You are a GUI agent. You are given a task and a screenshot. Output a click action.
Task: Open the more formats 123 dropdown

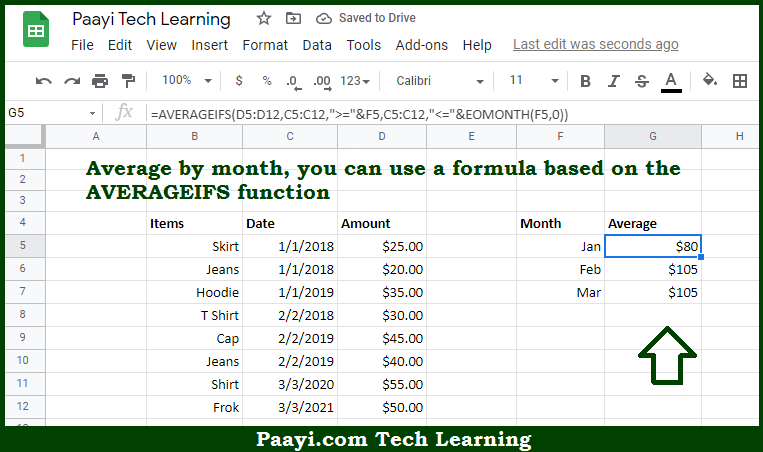(355, 81)
